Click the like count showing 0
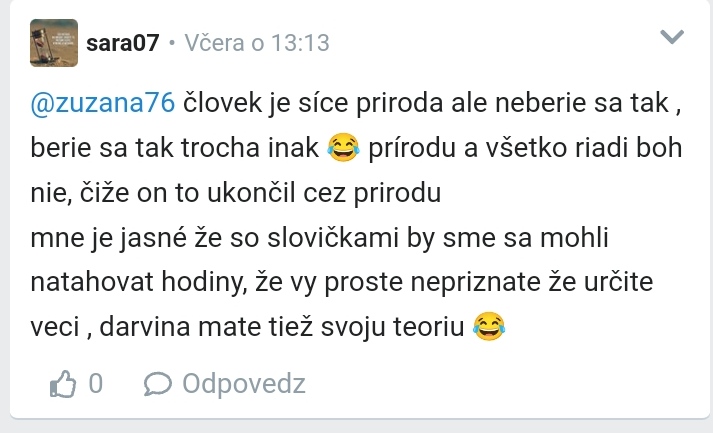Screen dimensions: 713x433 (95, 383)
